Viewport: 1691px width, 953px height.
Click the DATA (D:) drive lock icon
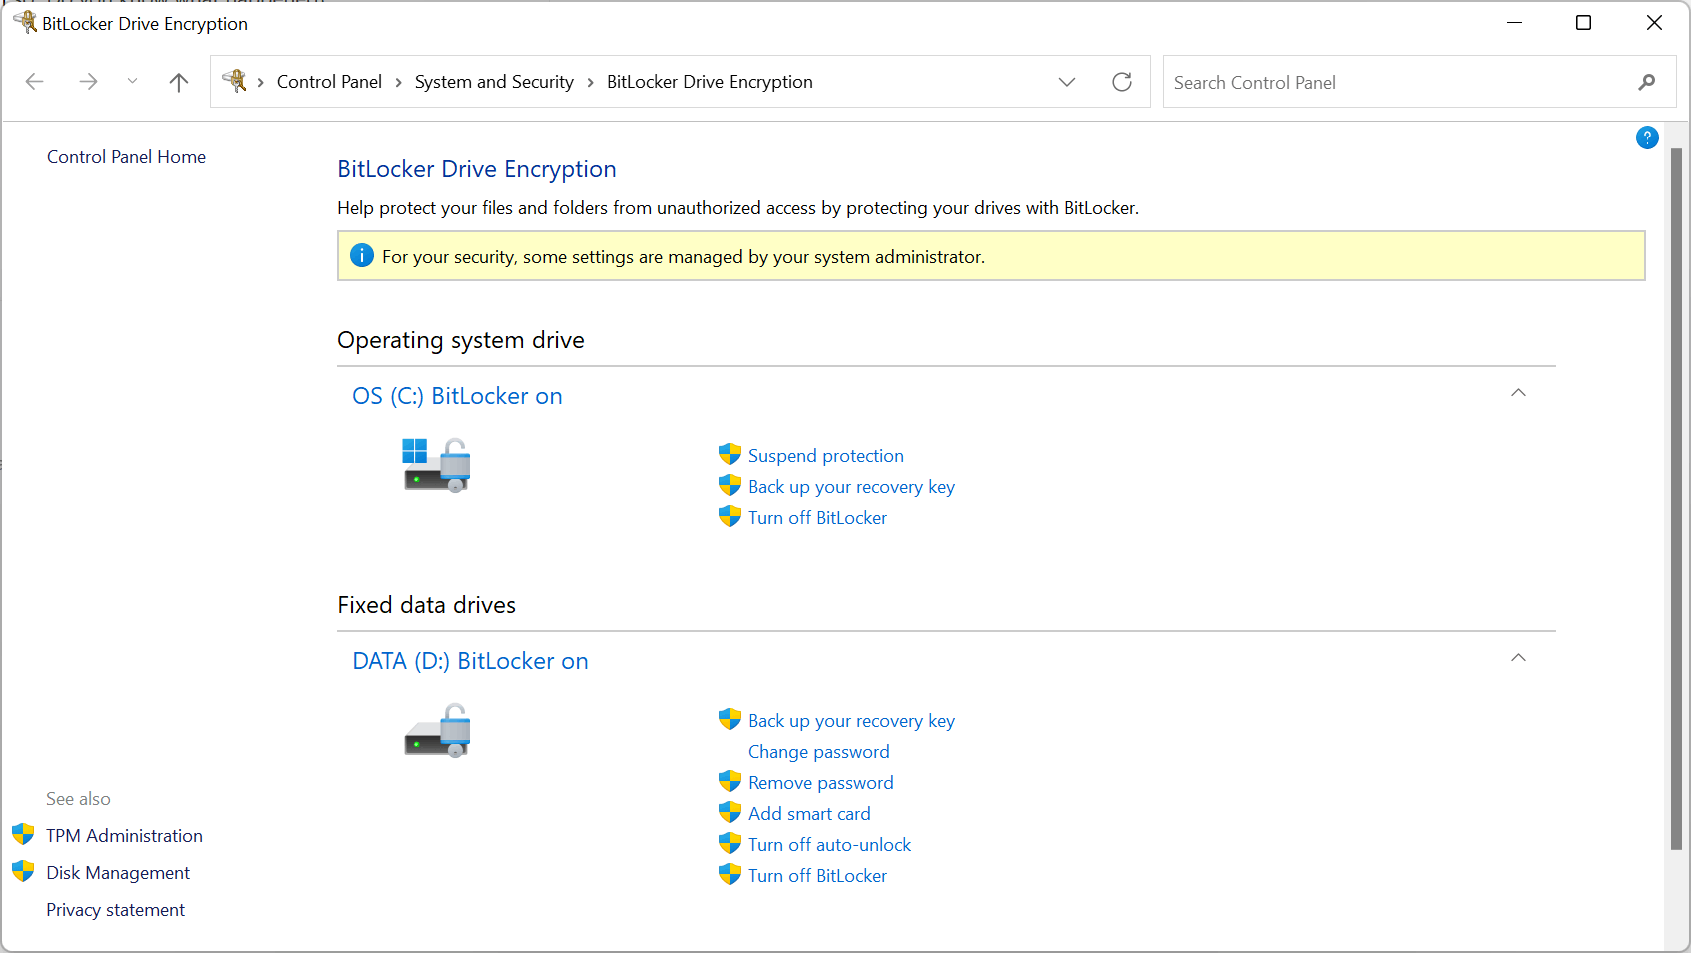[x=437, y=731]
